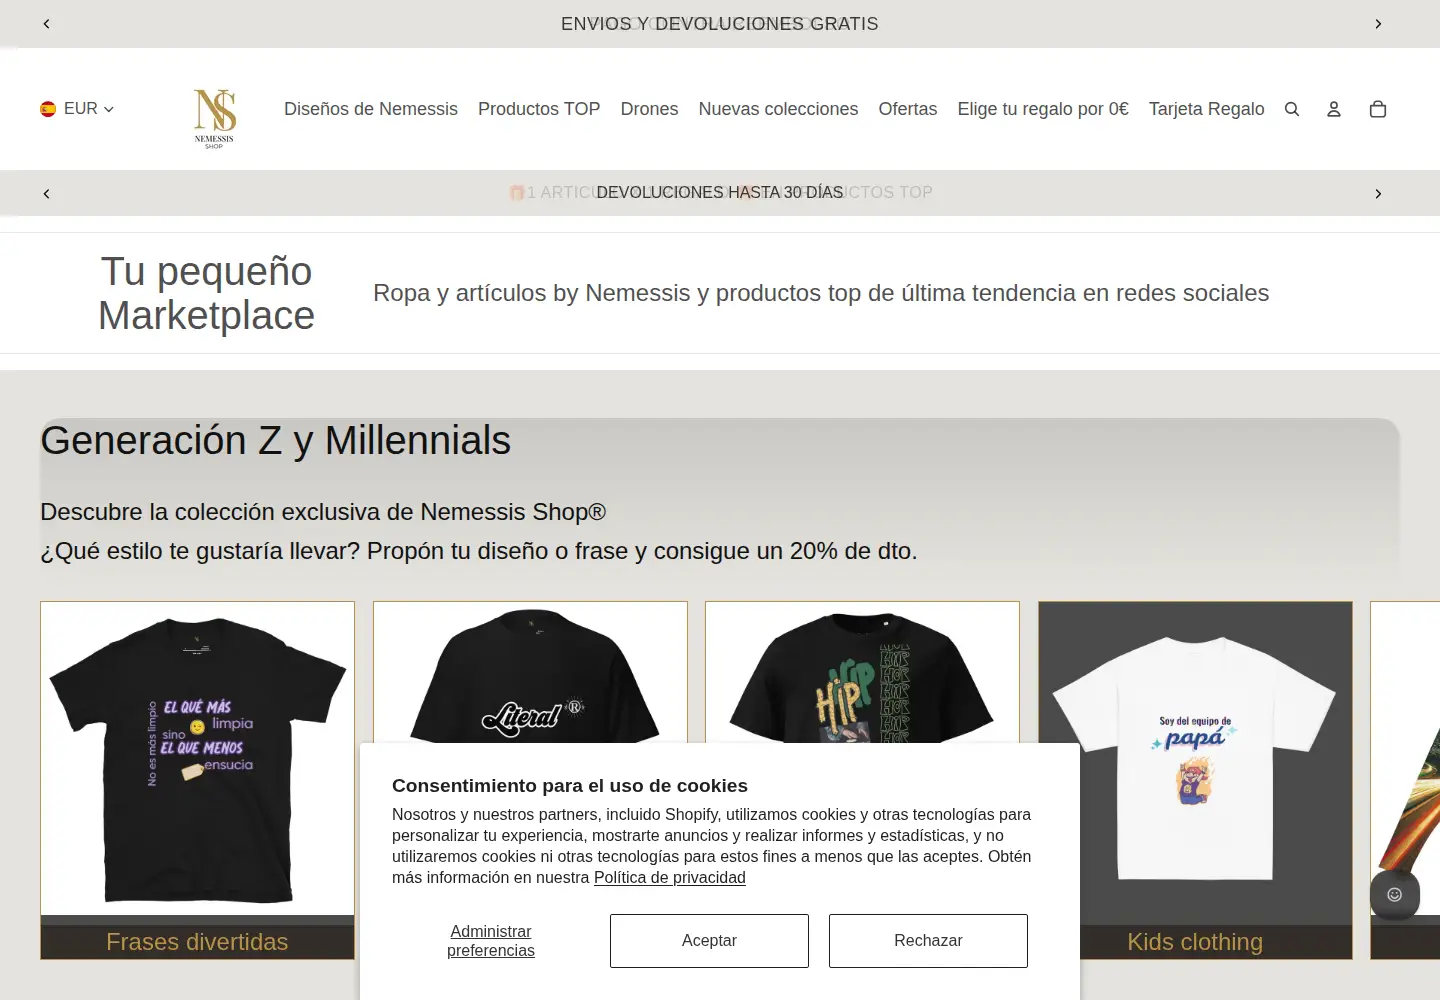This screenshot has width=1440, height=1000.
Task: Go to next top announcement
Action: coord(1378,24)
